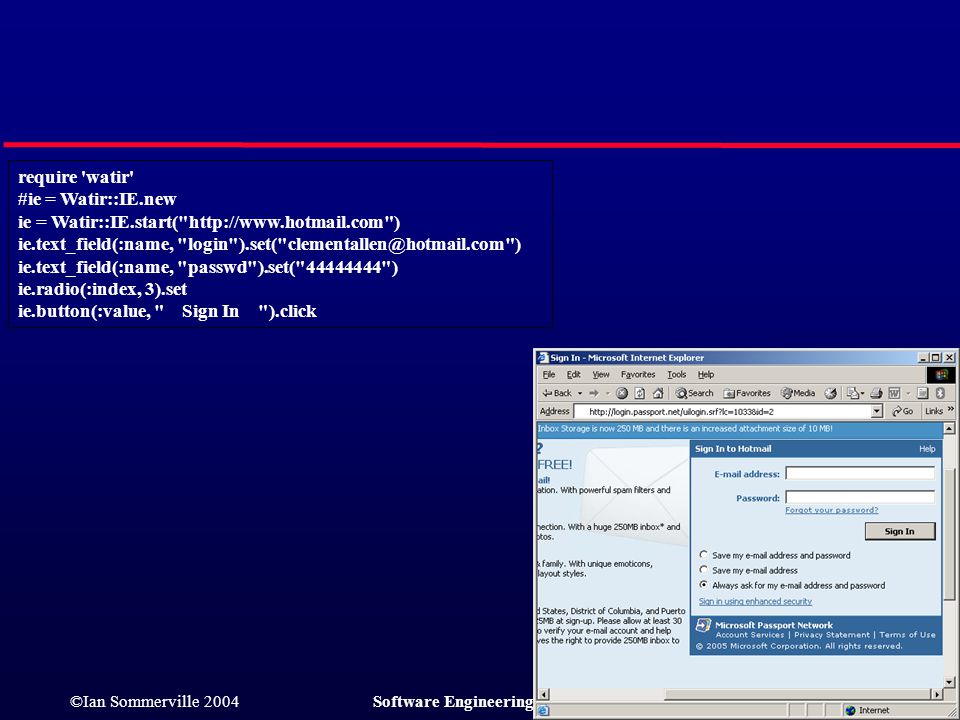Open the Edit with Word dropdown arrow
The image size is (960, 720).
coord(908,393)
